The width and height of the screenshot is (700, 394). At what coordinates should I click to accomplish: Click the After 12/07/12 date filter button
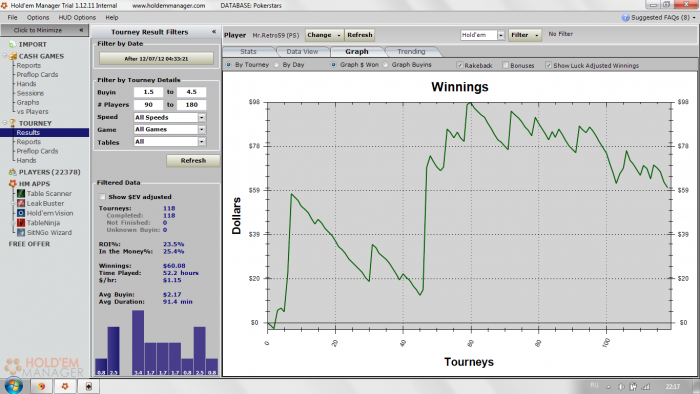[x=156, y=58]
